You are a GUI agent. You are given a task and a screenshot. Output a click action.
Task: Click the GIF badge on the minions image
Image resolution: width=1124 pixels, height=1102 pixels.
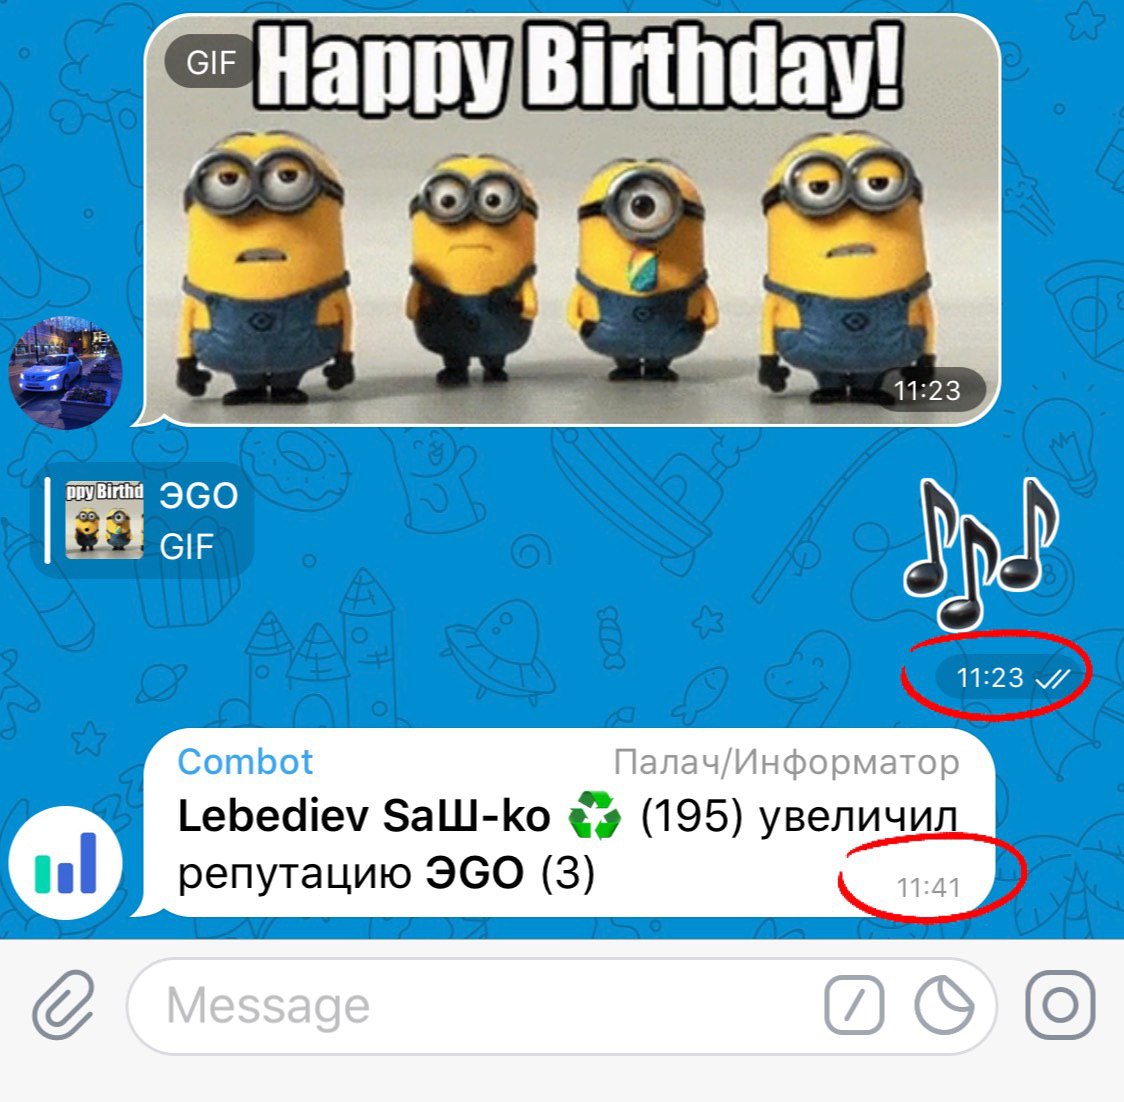coord(211,62)
